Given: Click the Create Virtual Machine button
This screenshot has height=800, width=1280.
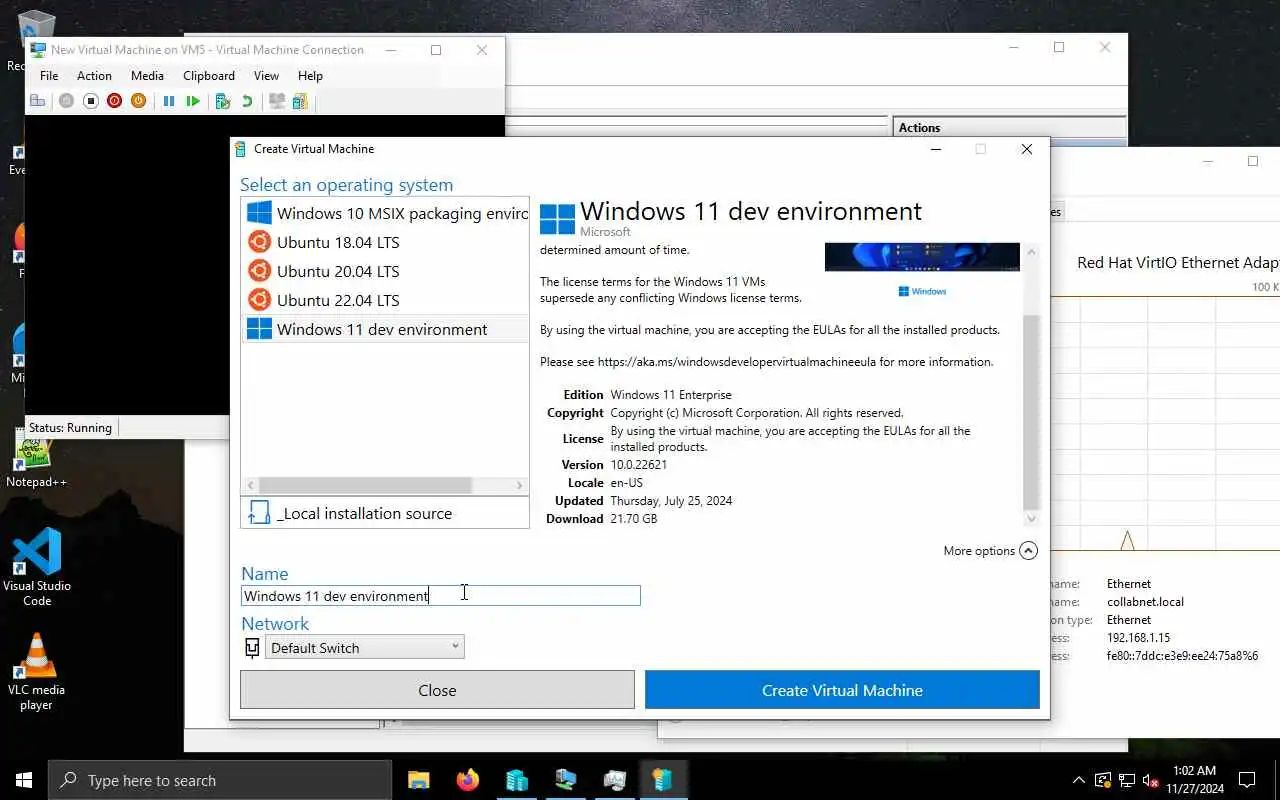Looking at the screenshot, I should 842,690.
